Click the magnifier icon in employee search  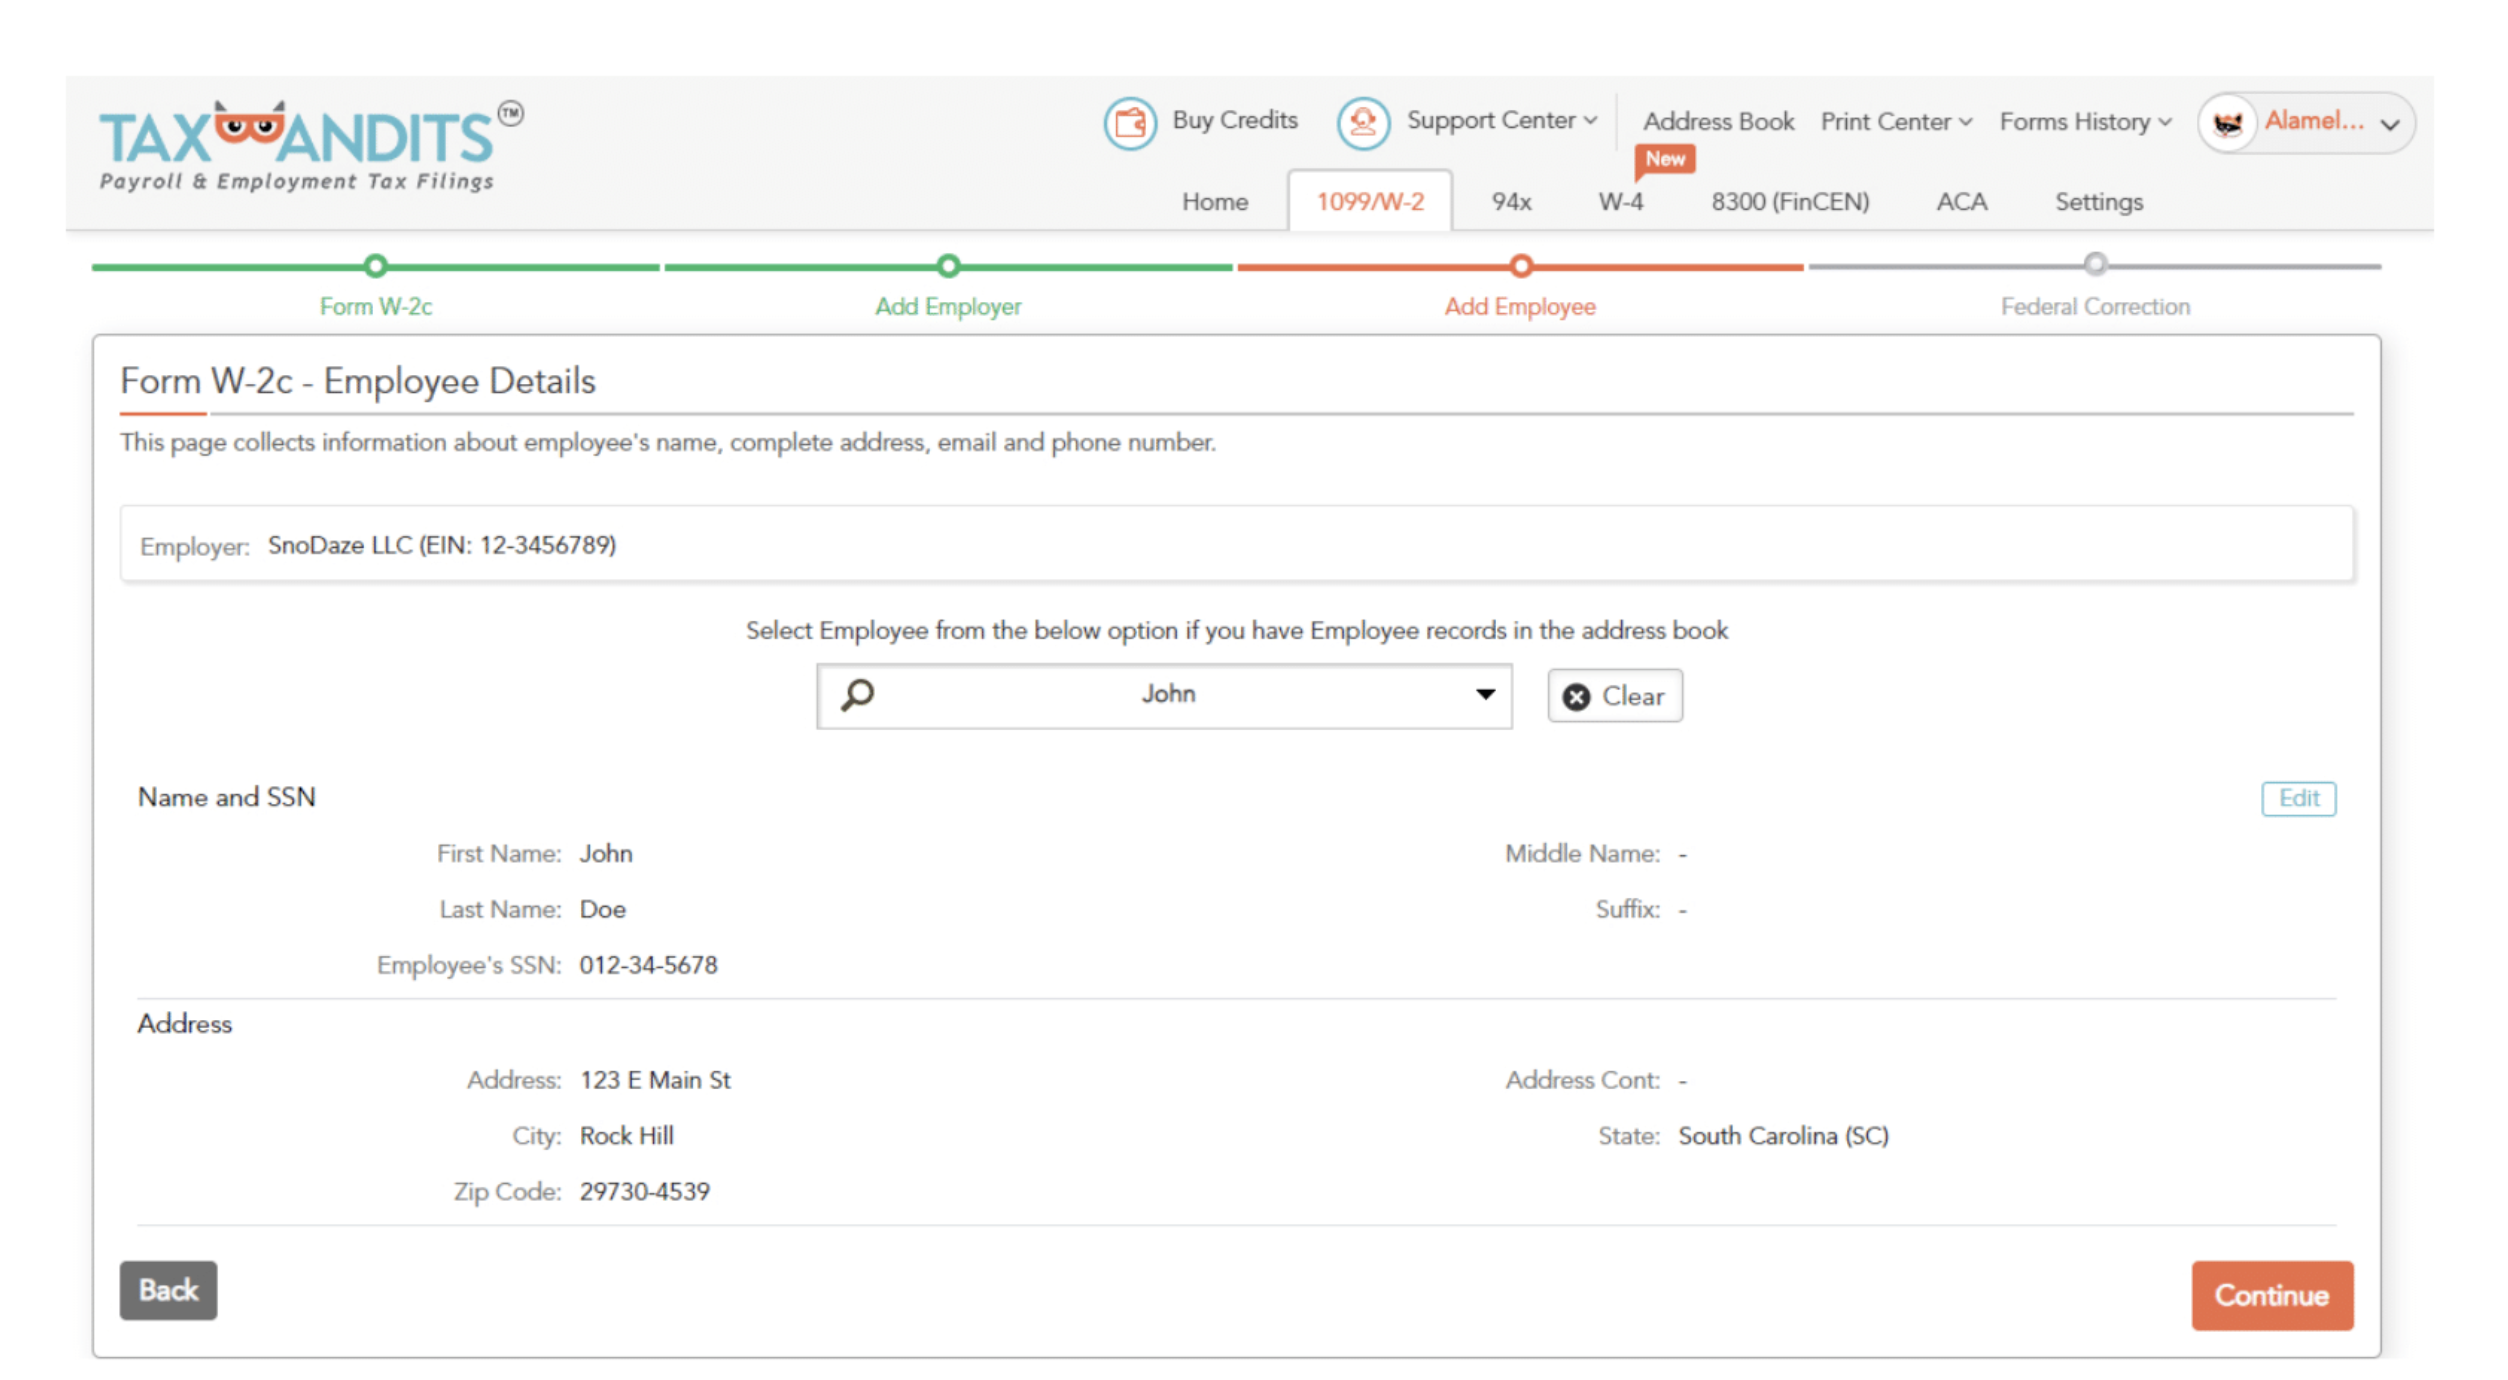[857, 694]
